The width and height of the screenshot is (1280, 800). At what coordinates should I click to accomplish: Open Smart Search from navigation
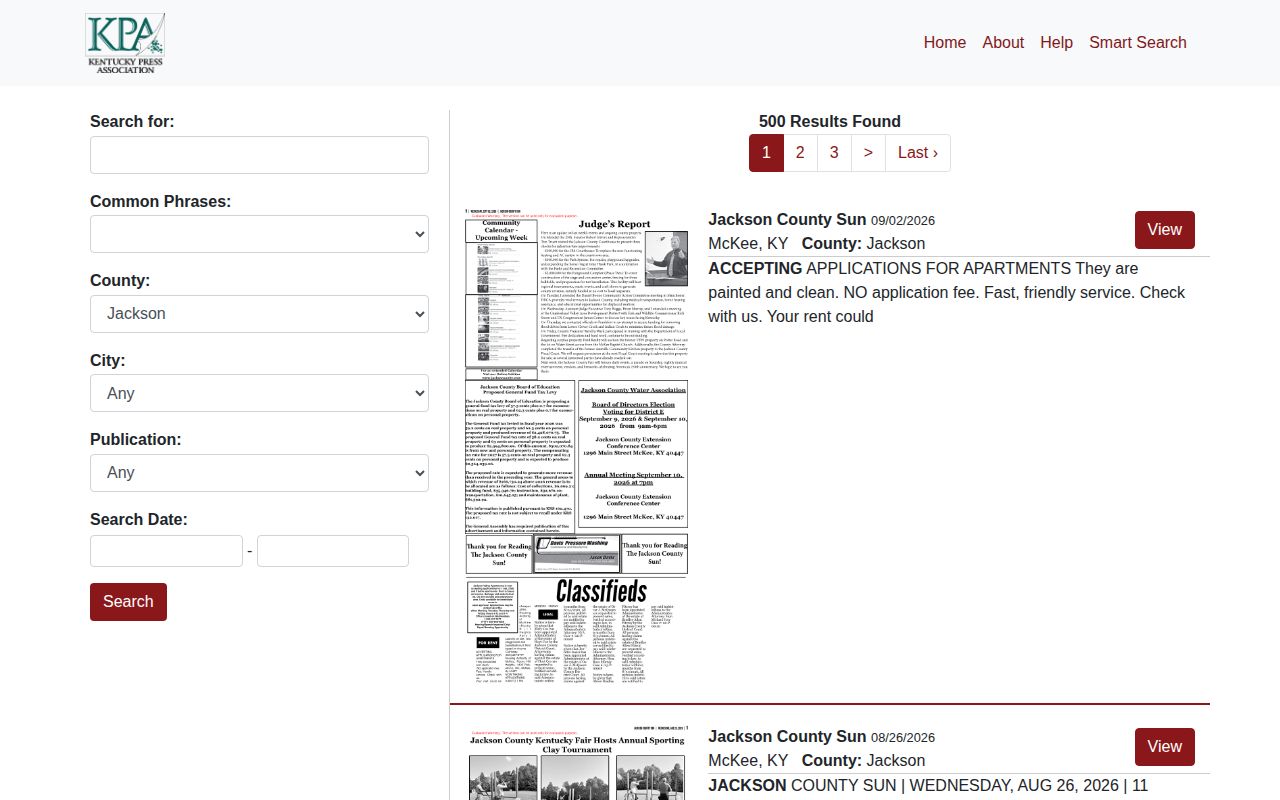1138,42
